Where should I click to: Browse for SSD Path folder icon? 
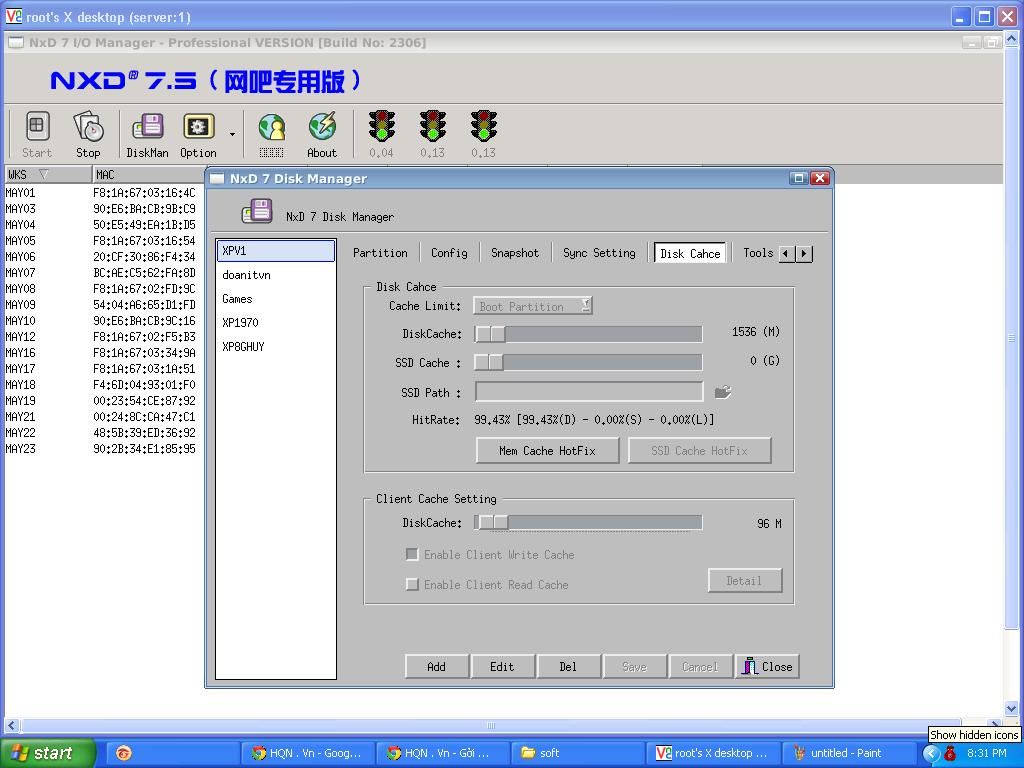[722, 392]
